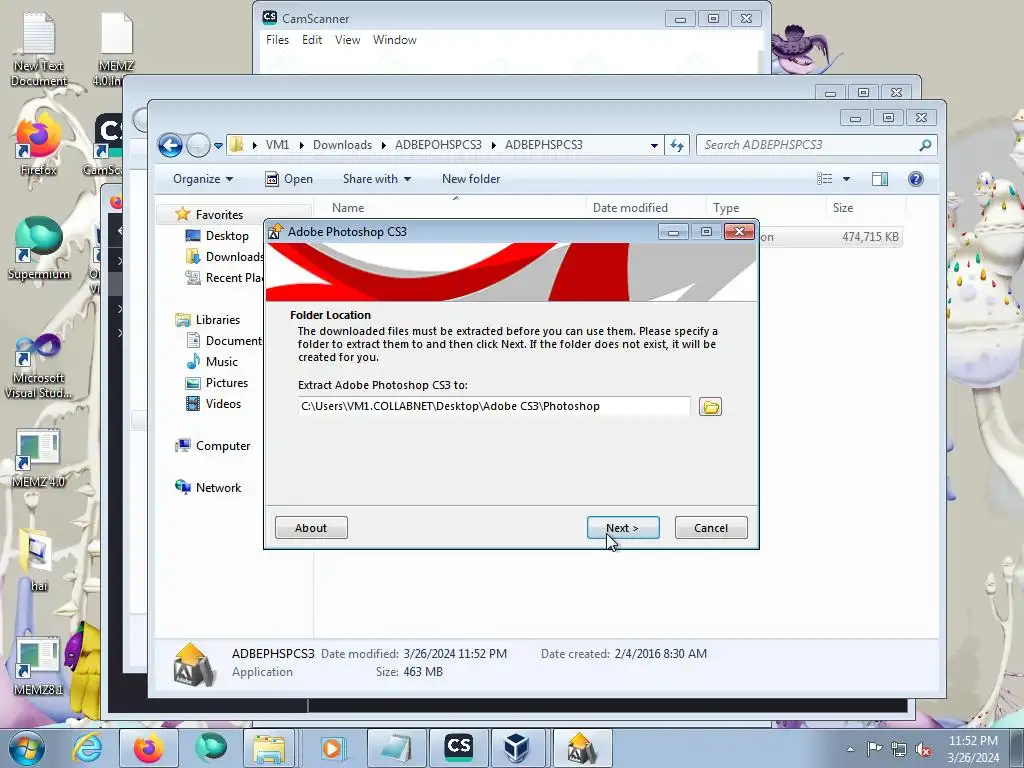The width and height of the screenshot is (1024, 768).
Task: Switch to CamScanner in the taskbar
Action: pos(458,748)
